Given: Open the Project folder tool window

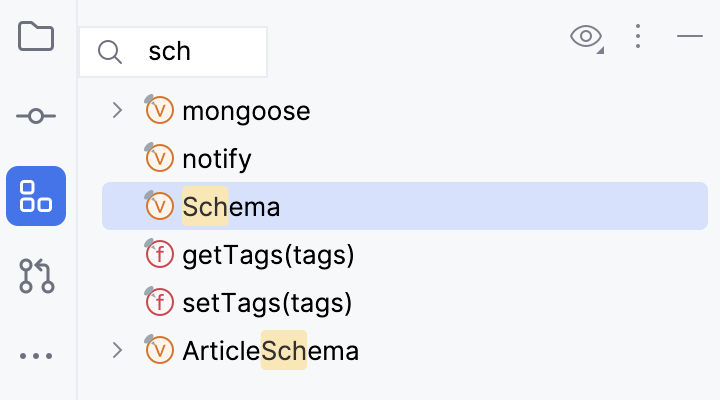Looking at the screenshot, I should [36, 37].
